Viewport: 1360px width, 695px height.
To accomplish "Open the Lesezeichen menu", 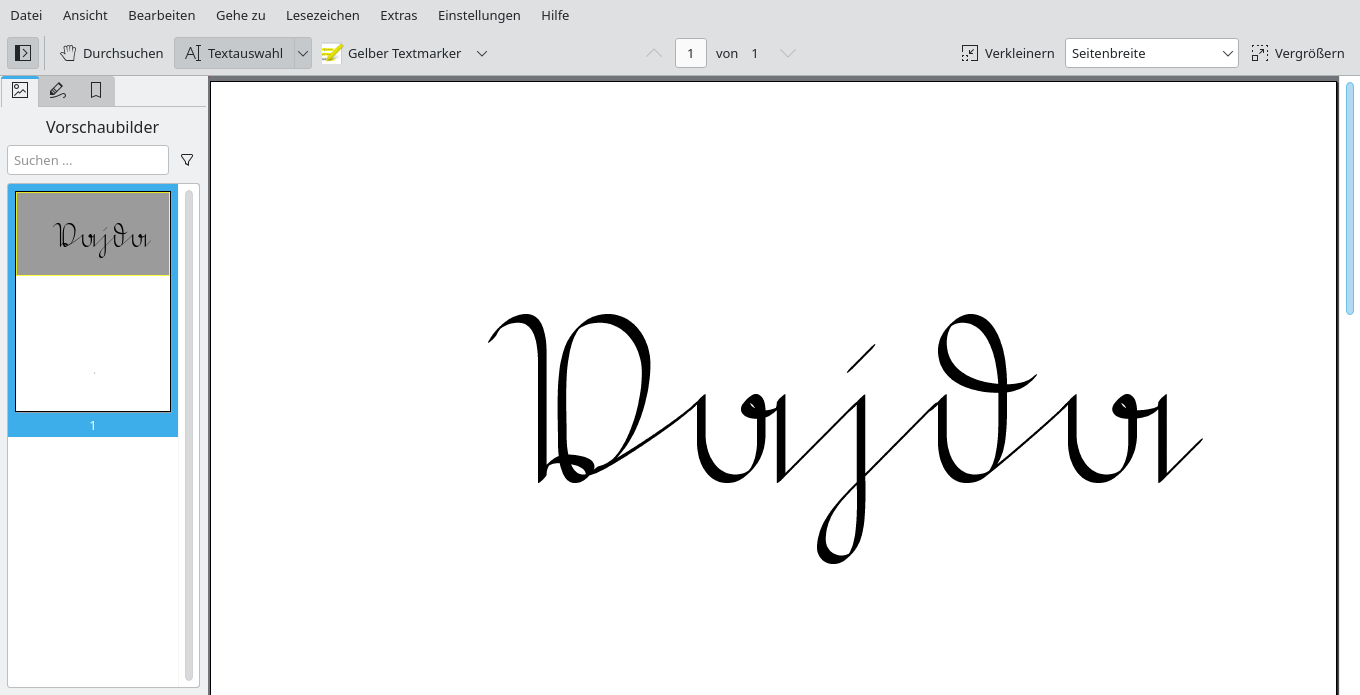I will (x=322, y=15).
